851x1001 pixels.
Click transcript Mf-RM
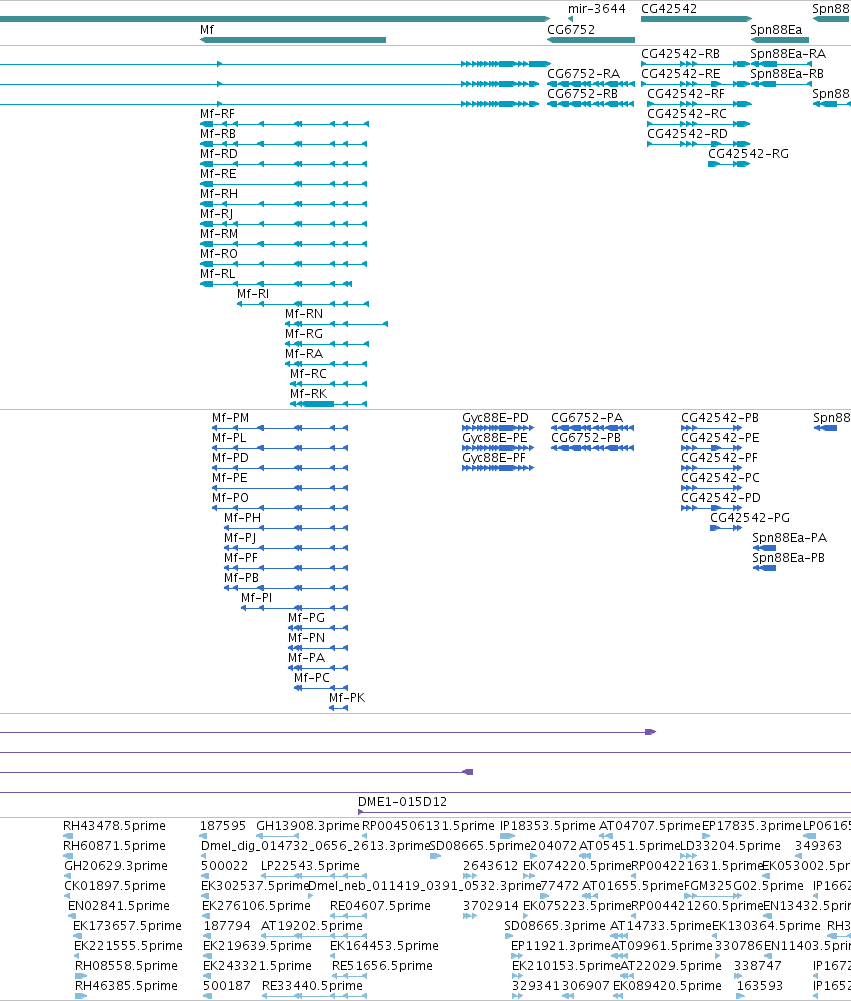(x=284, y=244)
